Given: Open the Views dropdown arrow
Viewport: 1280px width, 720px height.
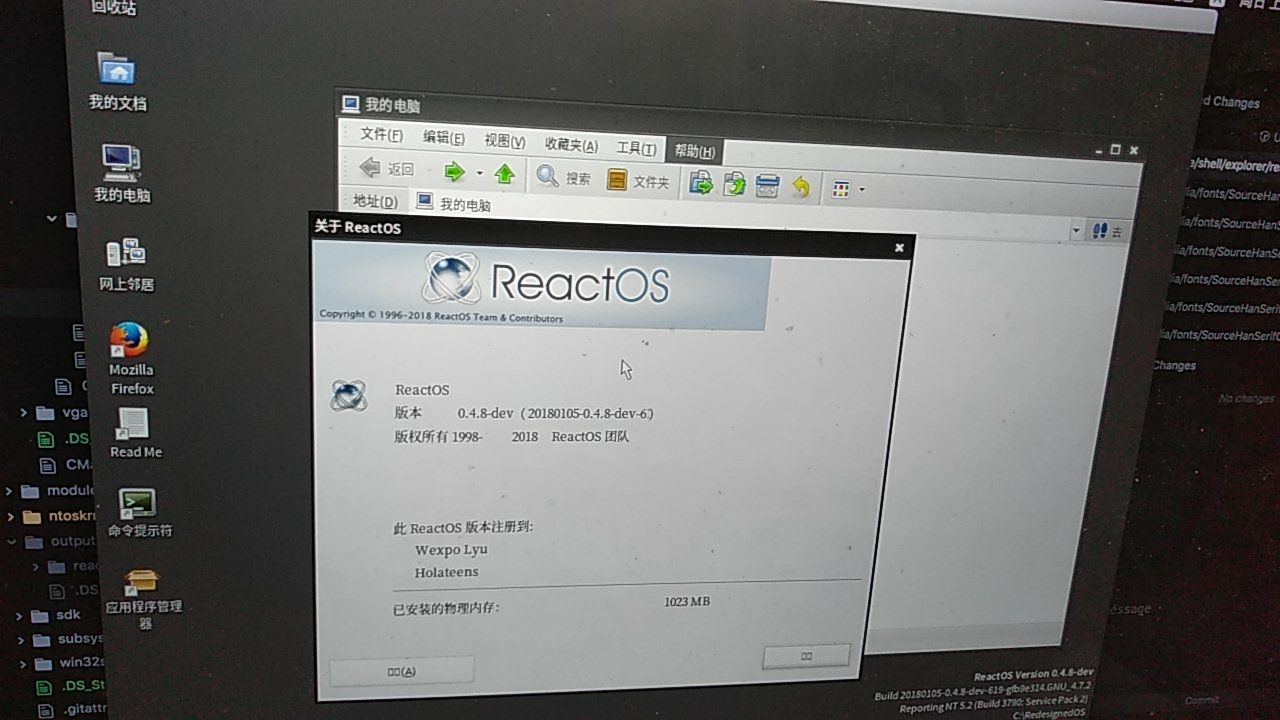Looking at the screenshot, I should coord(862,190).
